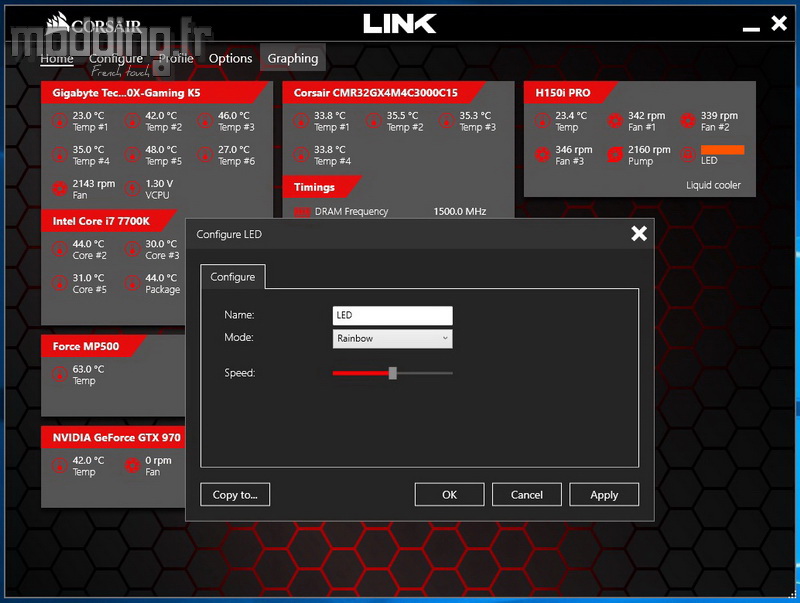
Task: Select the 35.0 °C Temp #4 thermometer icon
Action: pyautogui.click(x=60, y=155)
